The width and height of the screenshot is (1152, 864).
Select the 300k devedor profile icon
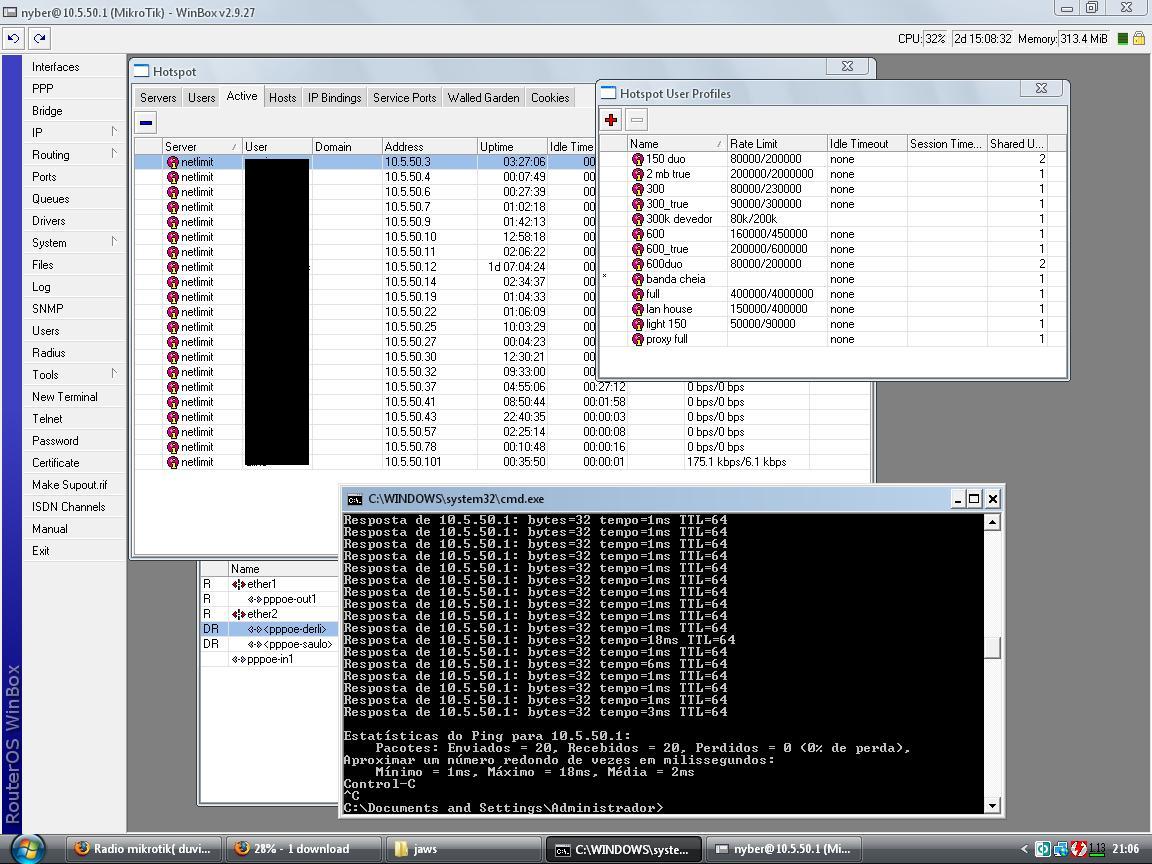point(637,219)
